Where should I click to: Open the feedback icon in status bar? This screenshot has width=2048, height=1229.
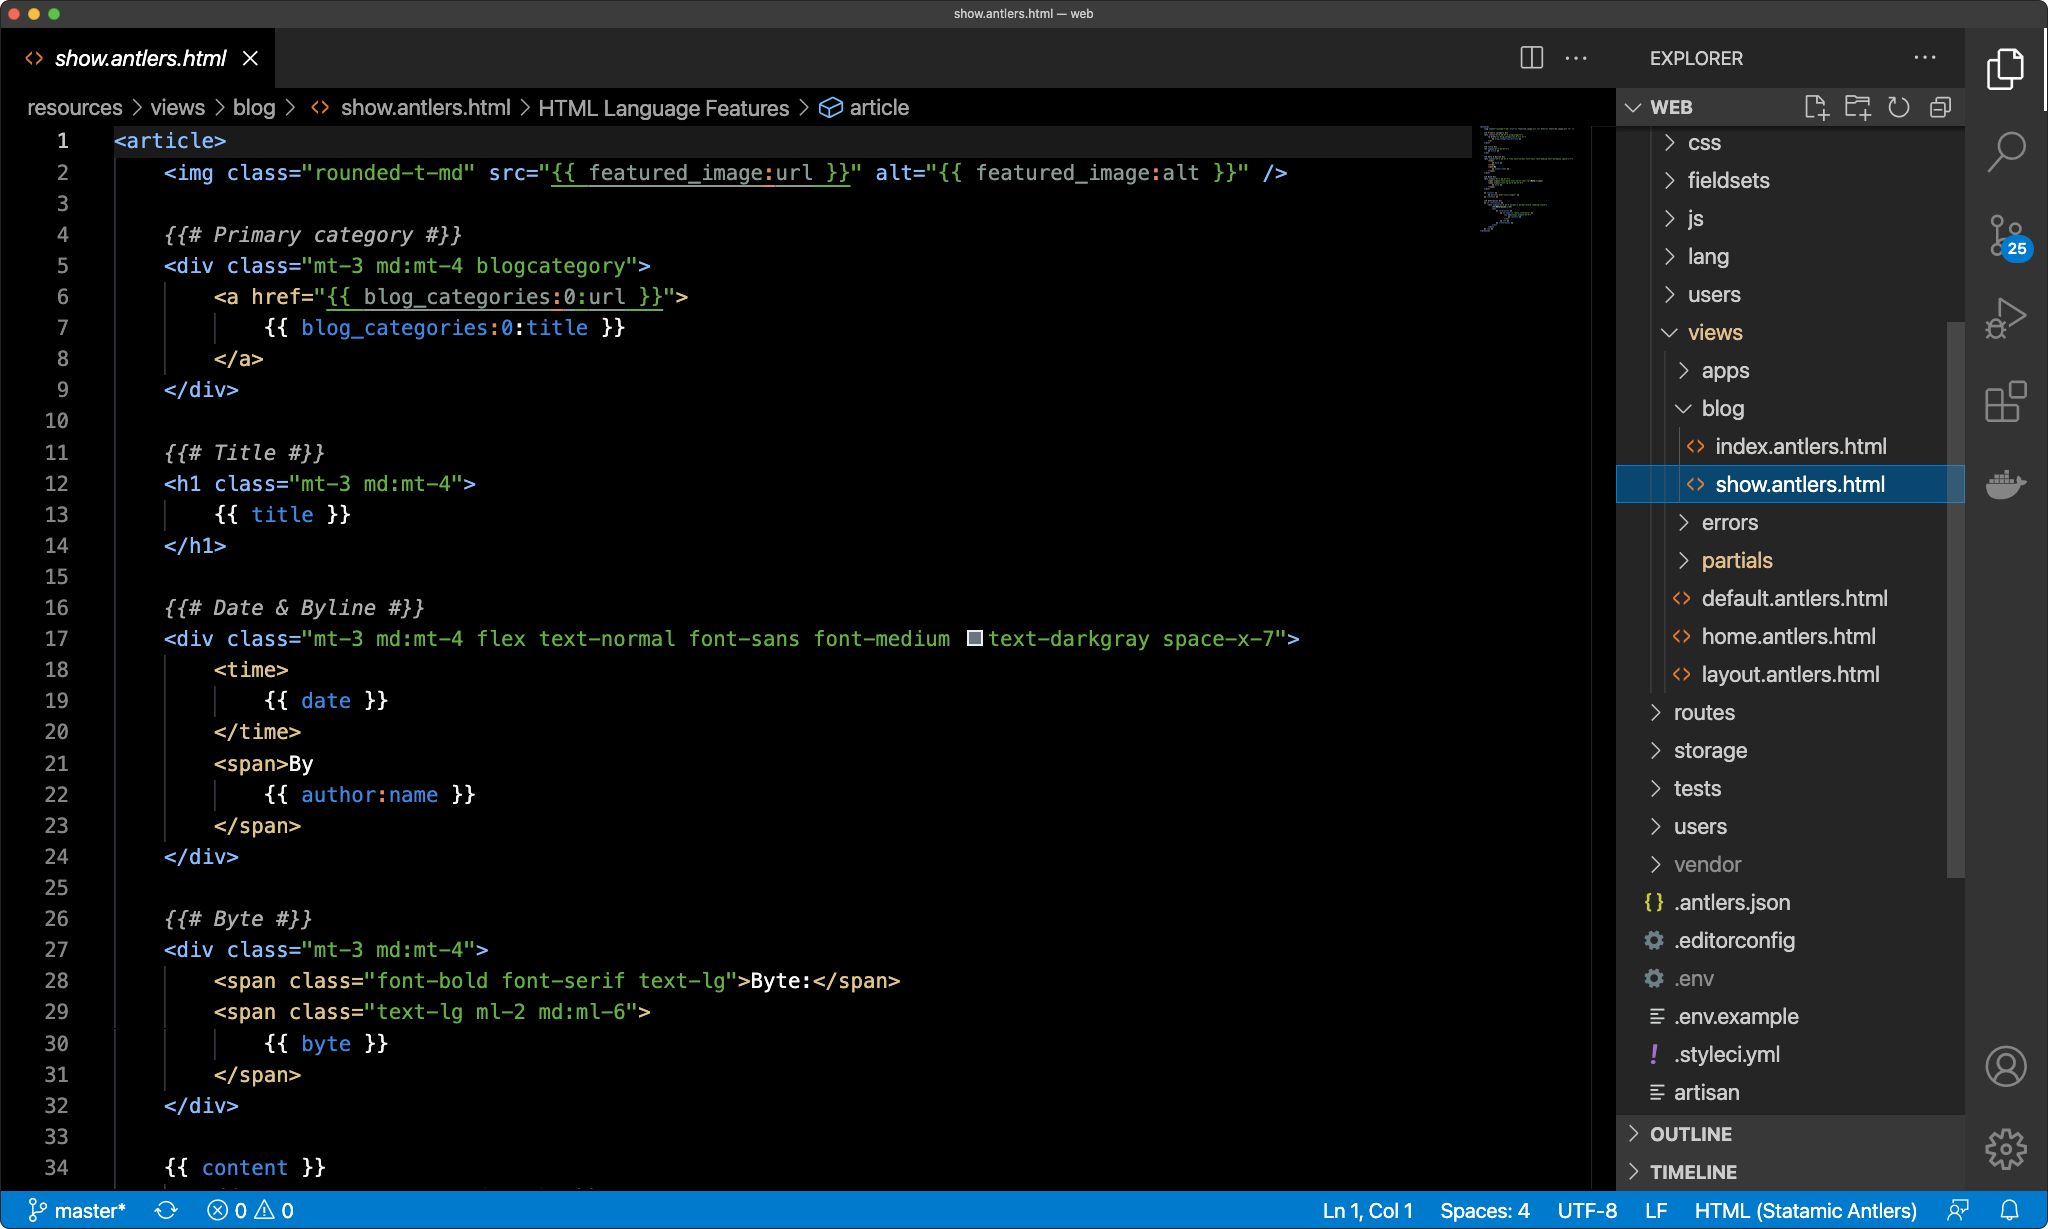coord(1958,1210)
